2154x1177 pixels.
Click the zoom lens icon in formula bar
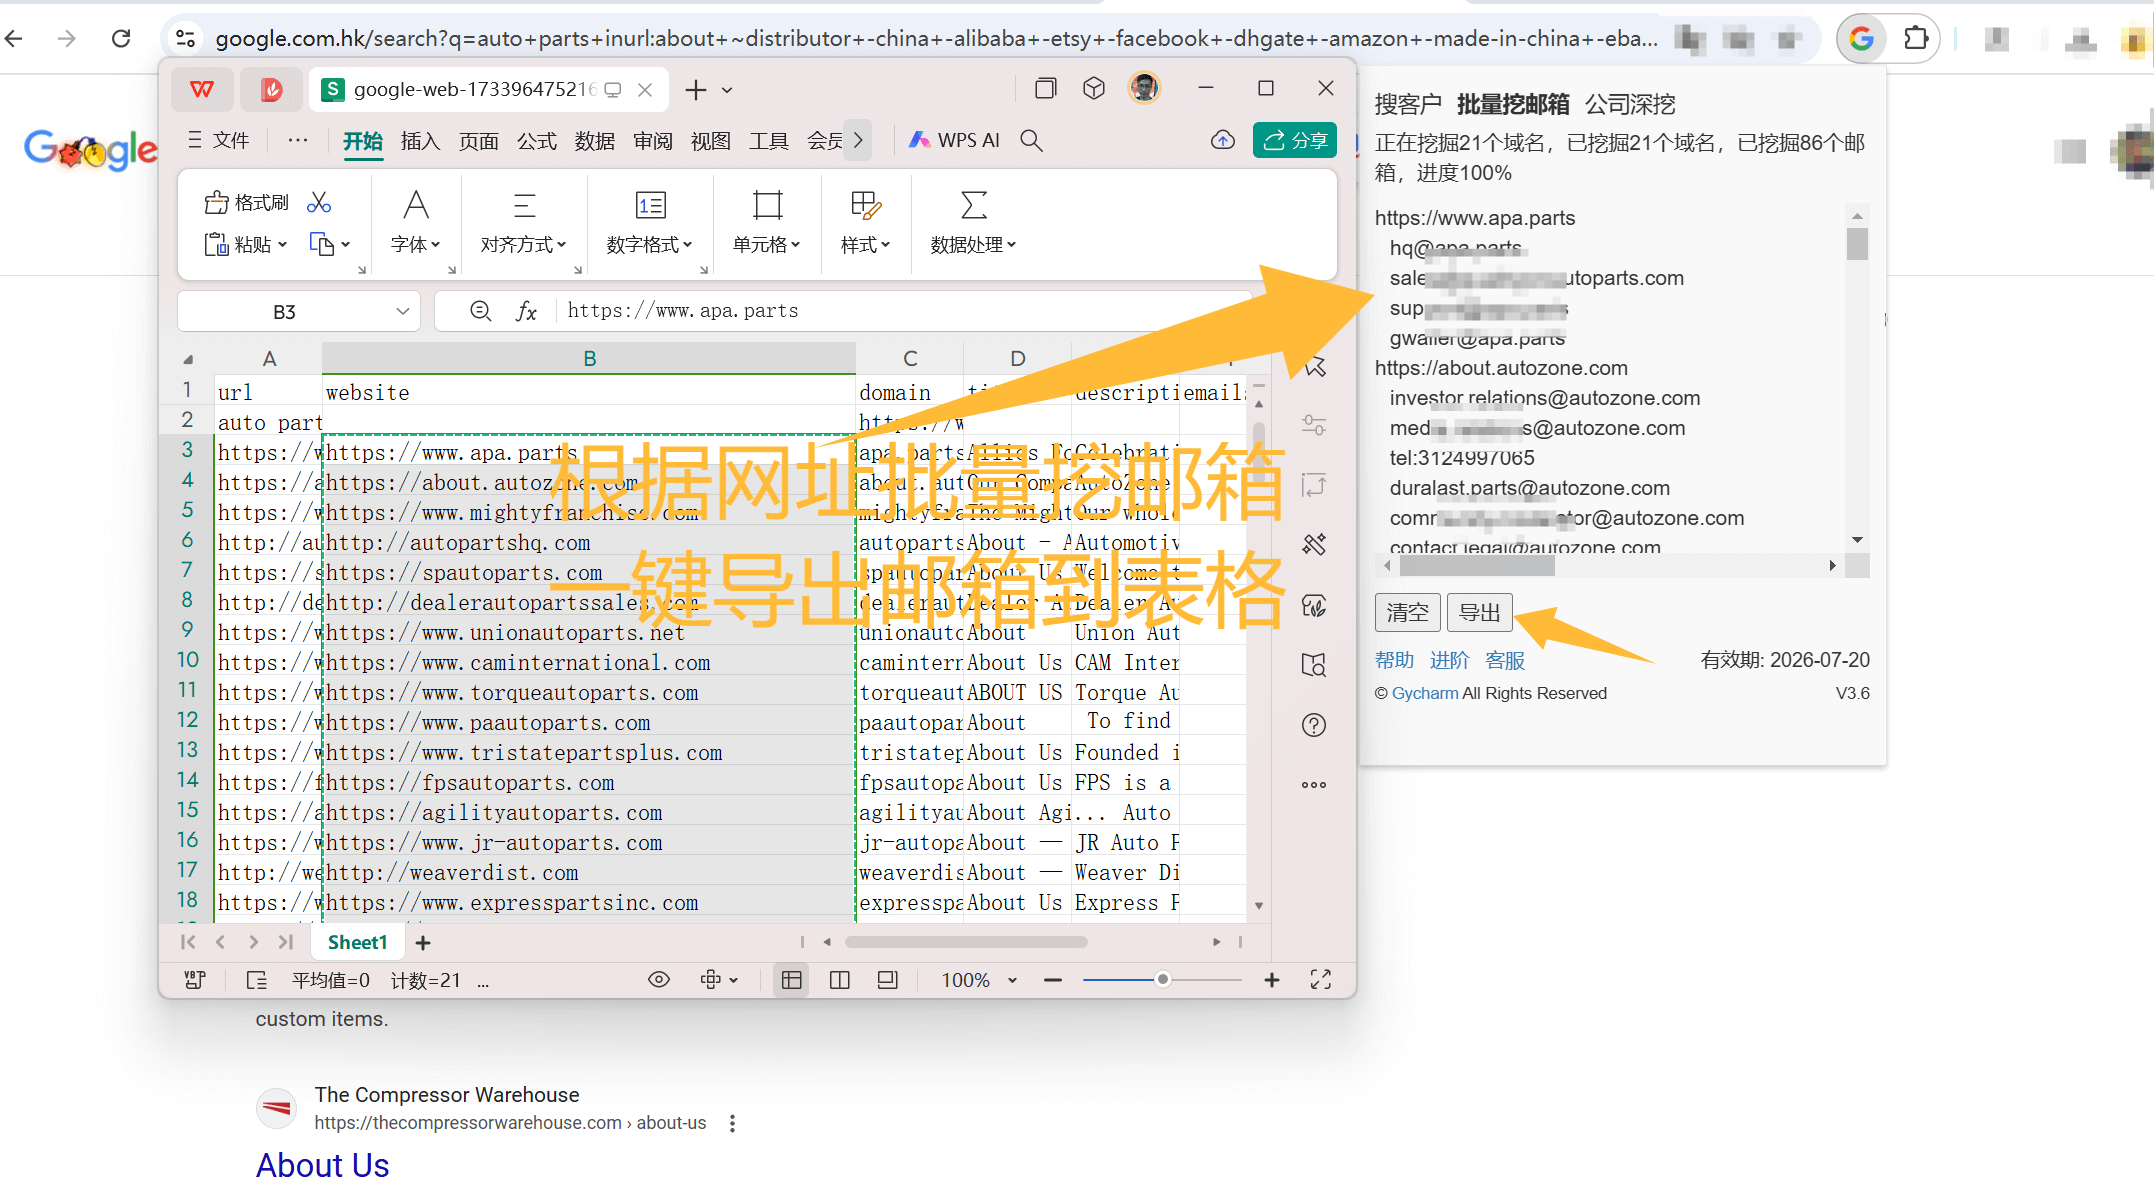tap(480, 311)
